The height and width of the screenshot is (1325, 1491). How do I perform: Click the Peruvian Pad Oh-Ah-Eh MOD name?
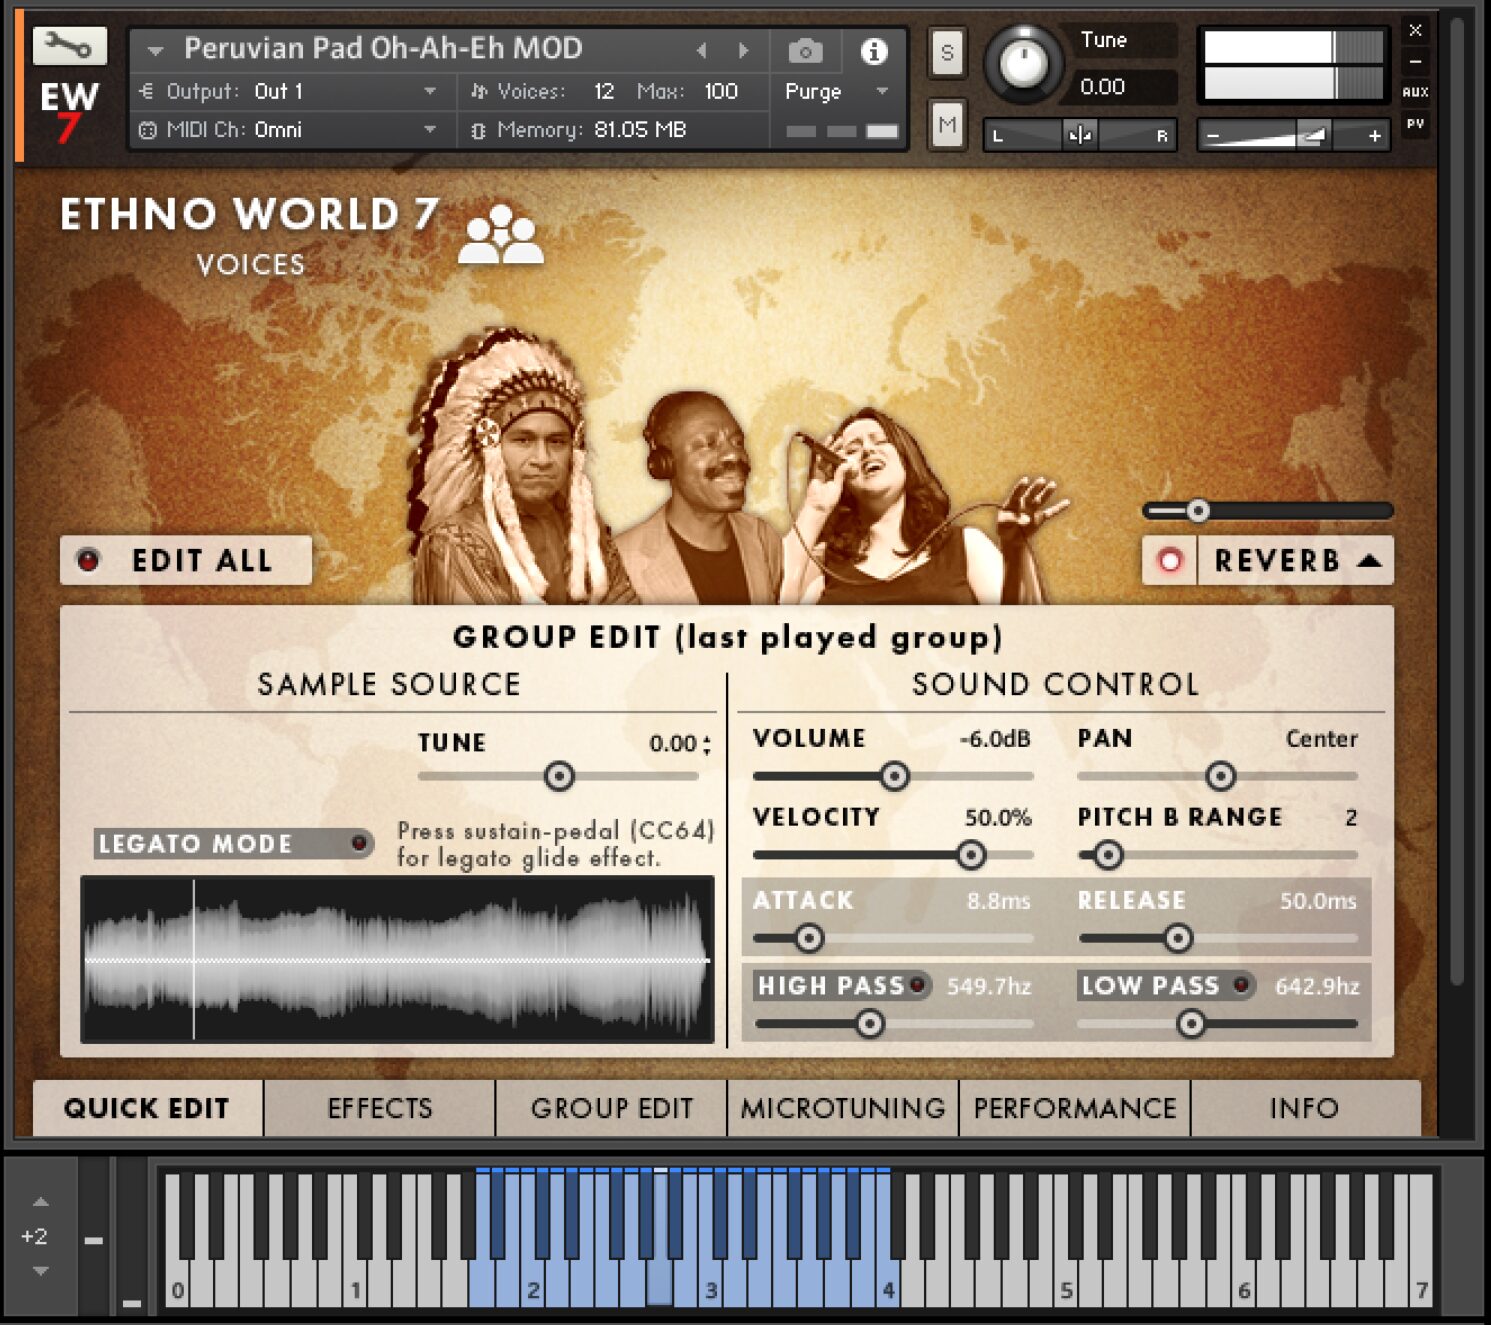coord(383,48)
